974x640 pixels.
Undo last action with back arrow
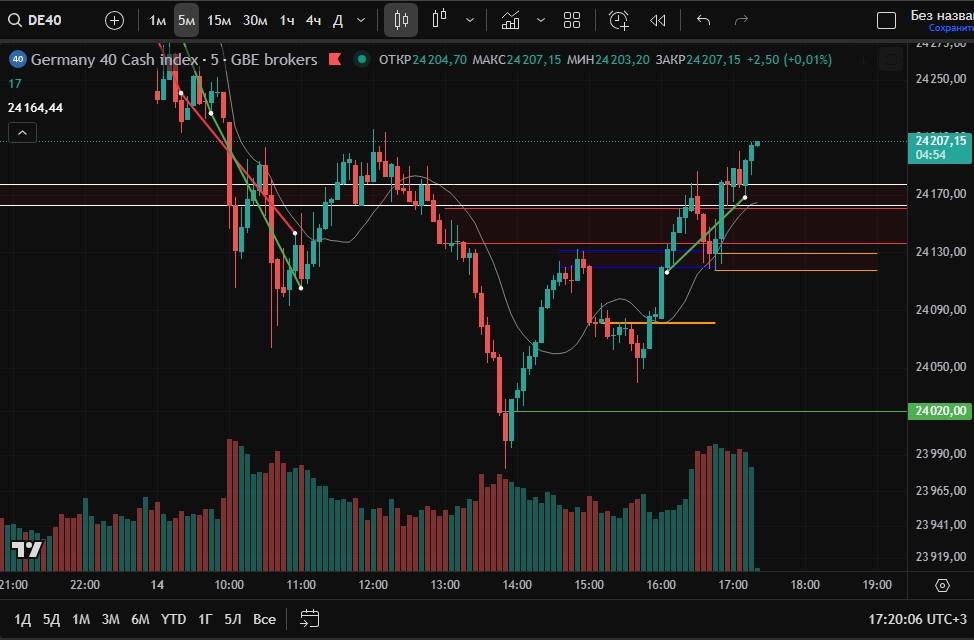click(x=703, y=20)
